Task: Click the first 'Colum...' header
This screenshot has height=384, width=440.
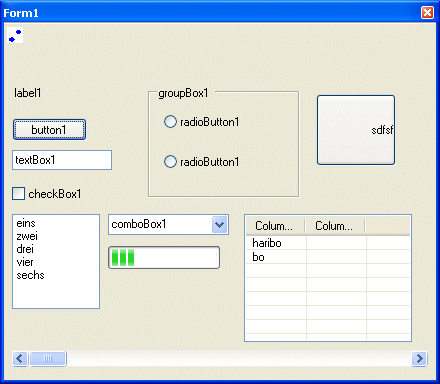Action: click(x=276, y=226)
